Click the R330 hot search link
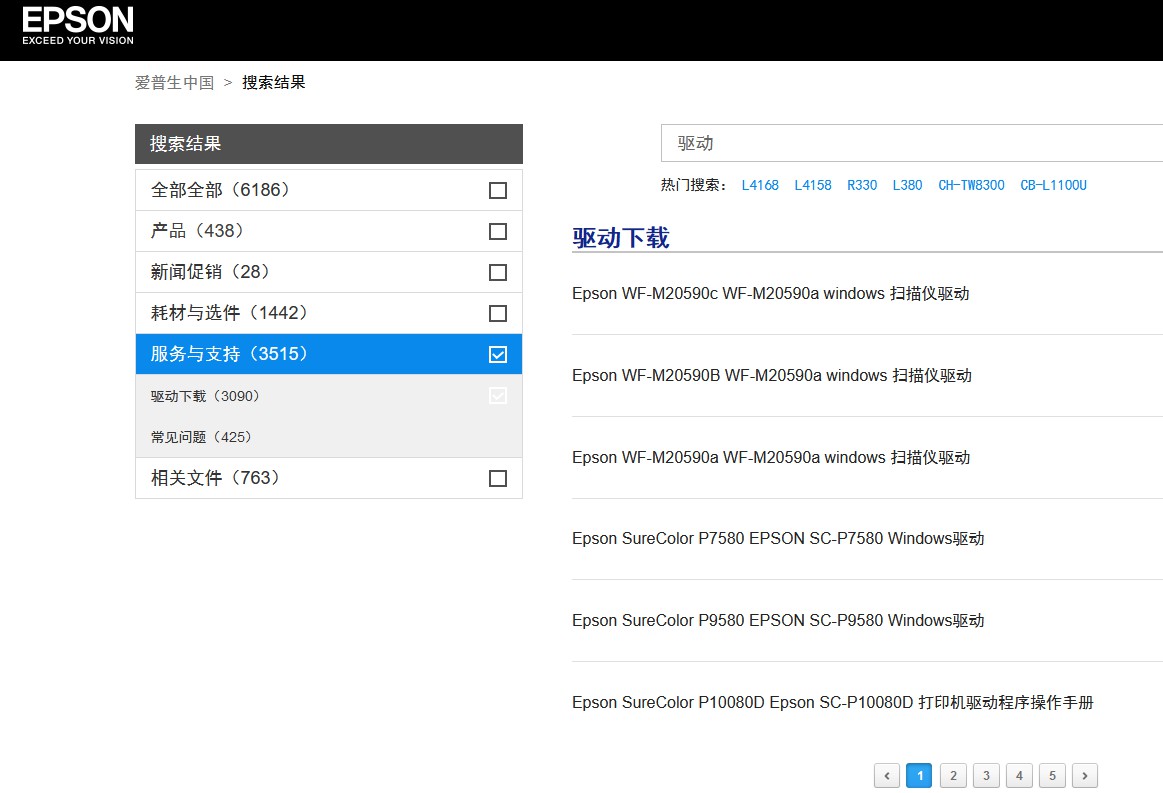Viewport: 1163px width, 793px height. 862,185
